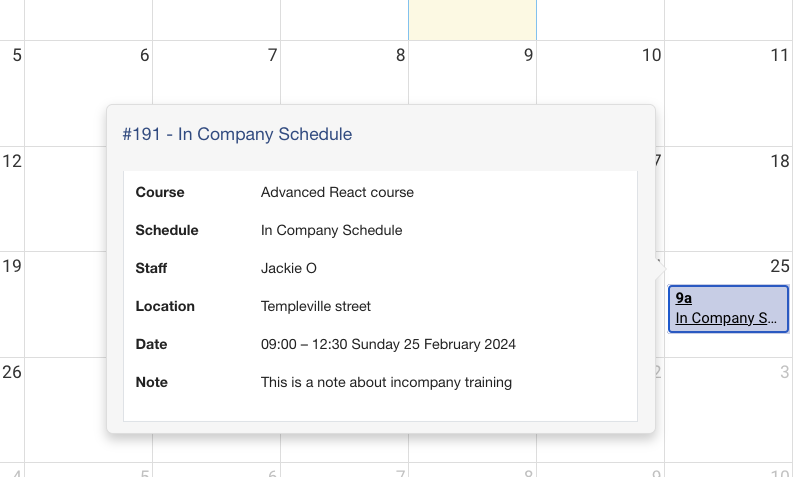This screenshot has width=806, height=477.
Task: Click the February 25 date number
Action: pyautogui.click(x=780, y=266)
